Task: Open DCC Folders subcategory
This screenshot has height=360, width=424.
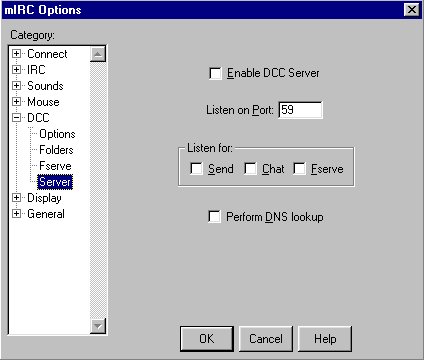Action: [56, 150]
